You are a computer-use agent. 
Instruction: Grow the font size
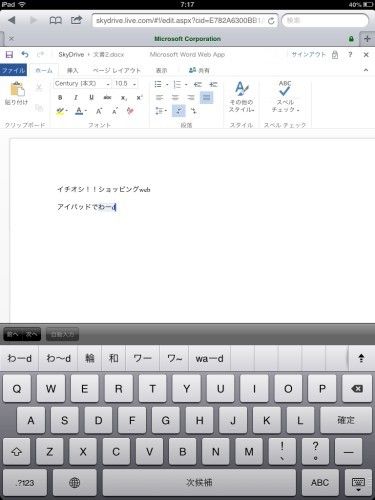(99, 111)
